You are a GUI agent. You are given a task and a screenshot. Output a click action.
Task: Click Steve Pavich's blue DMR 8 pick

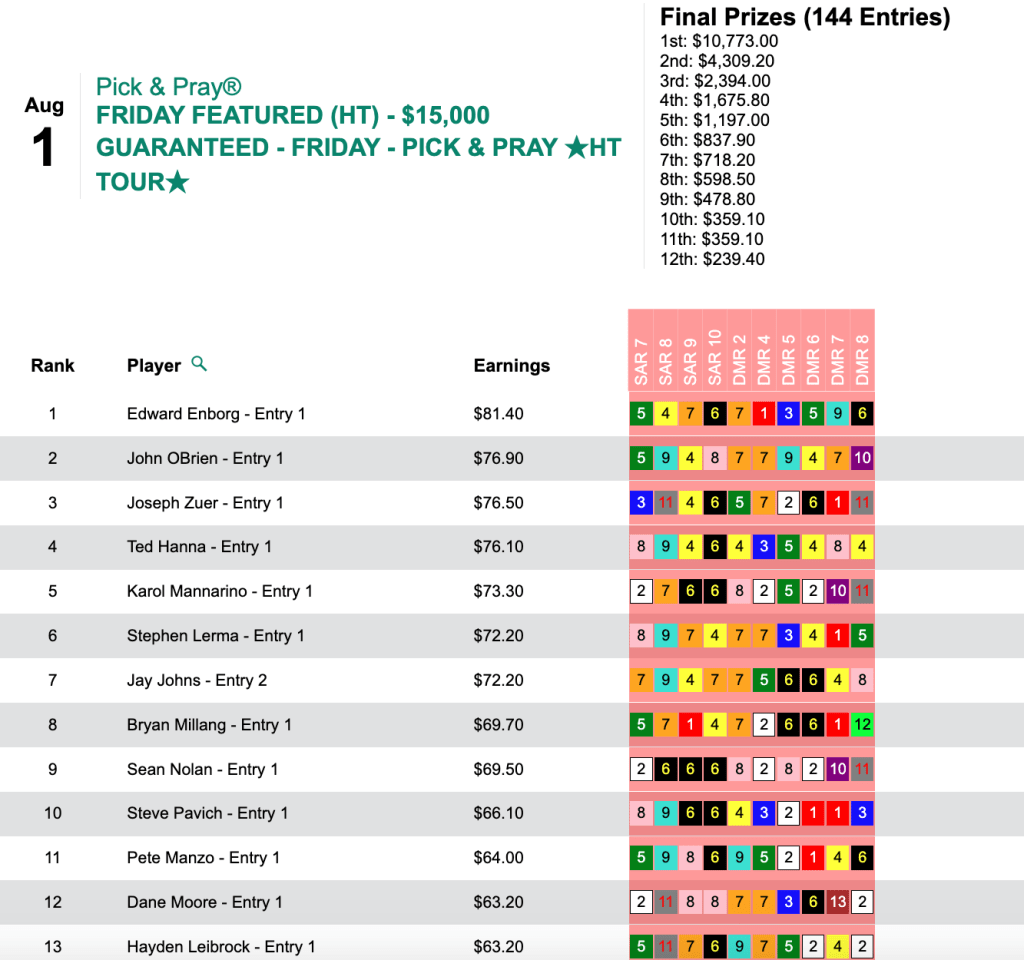(862, 813)
